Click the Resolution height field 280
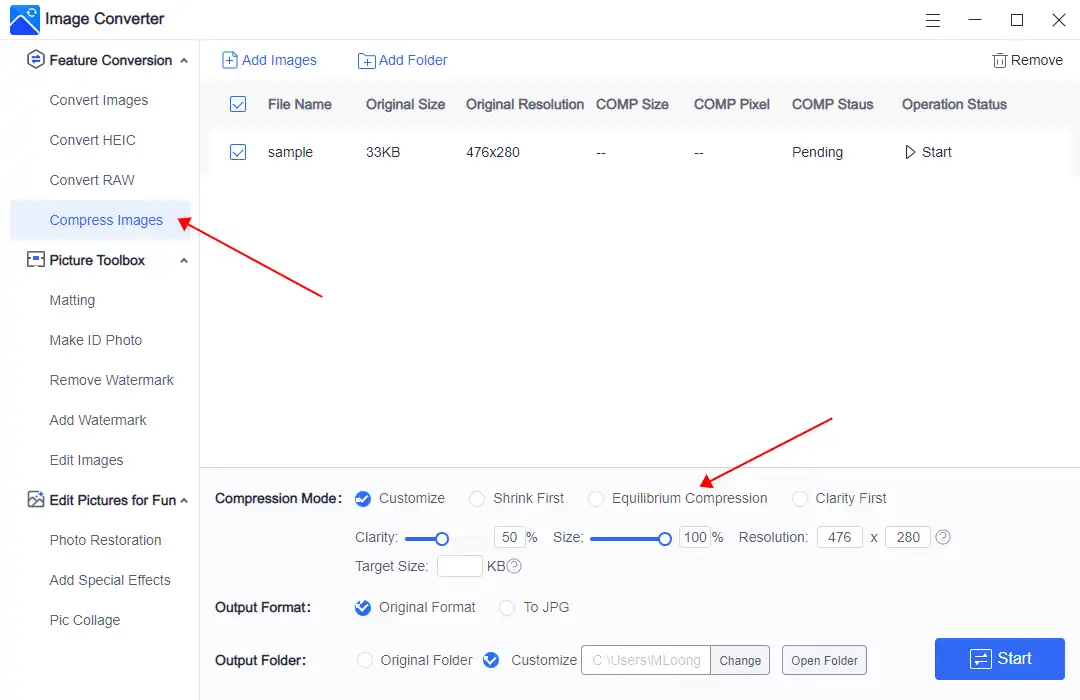 pos(908,537)
